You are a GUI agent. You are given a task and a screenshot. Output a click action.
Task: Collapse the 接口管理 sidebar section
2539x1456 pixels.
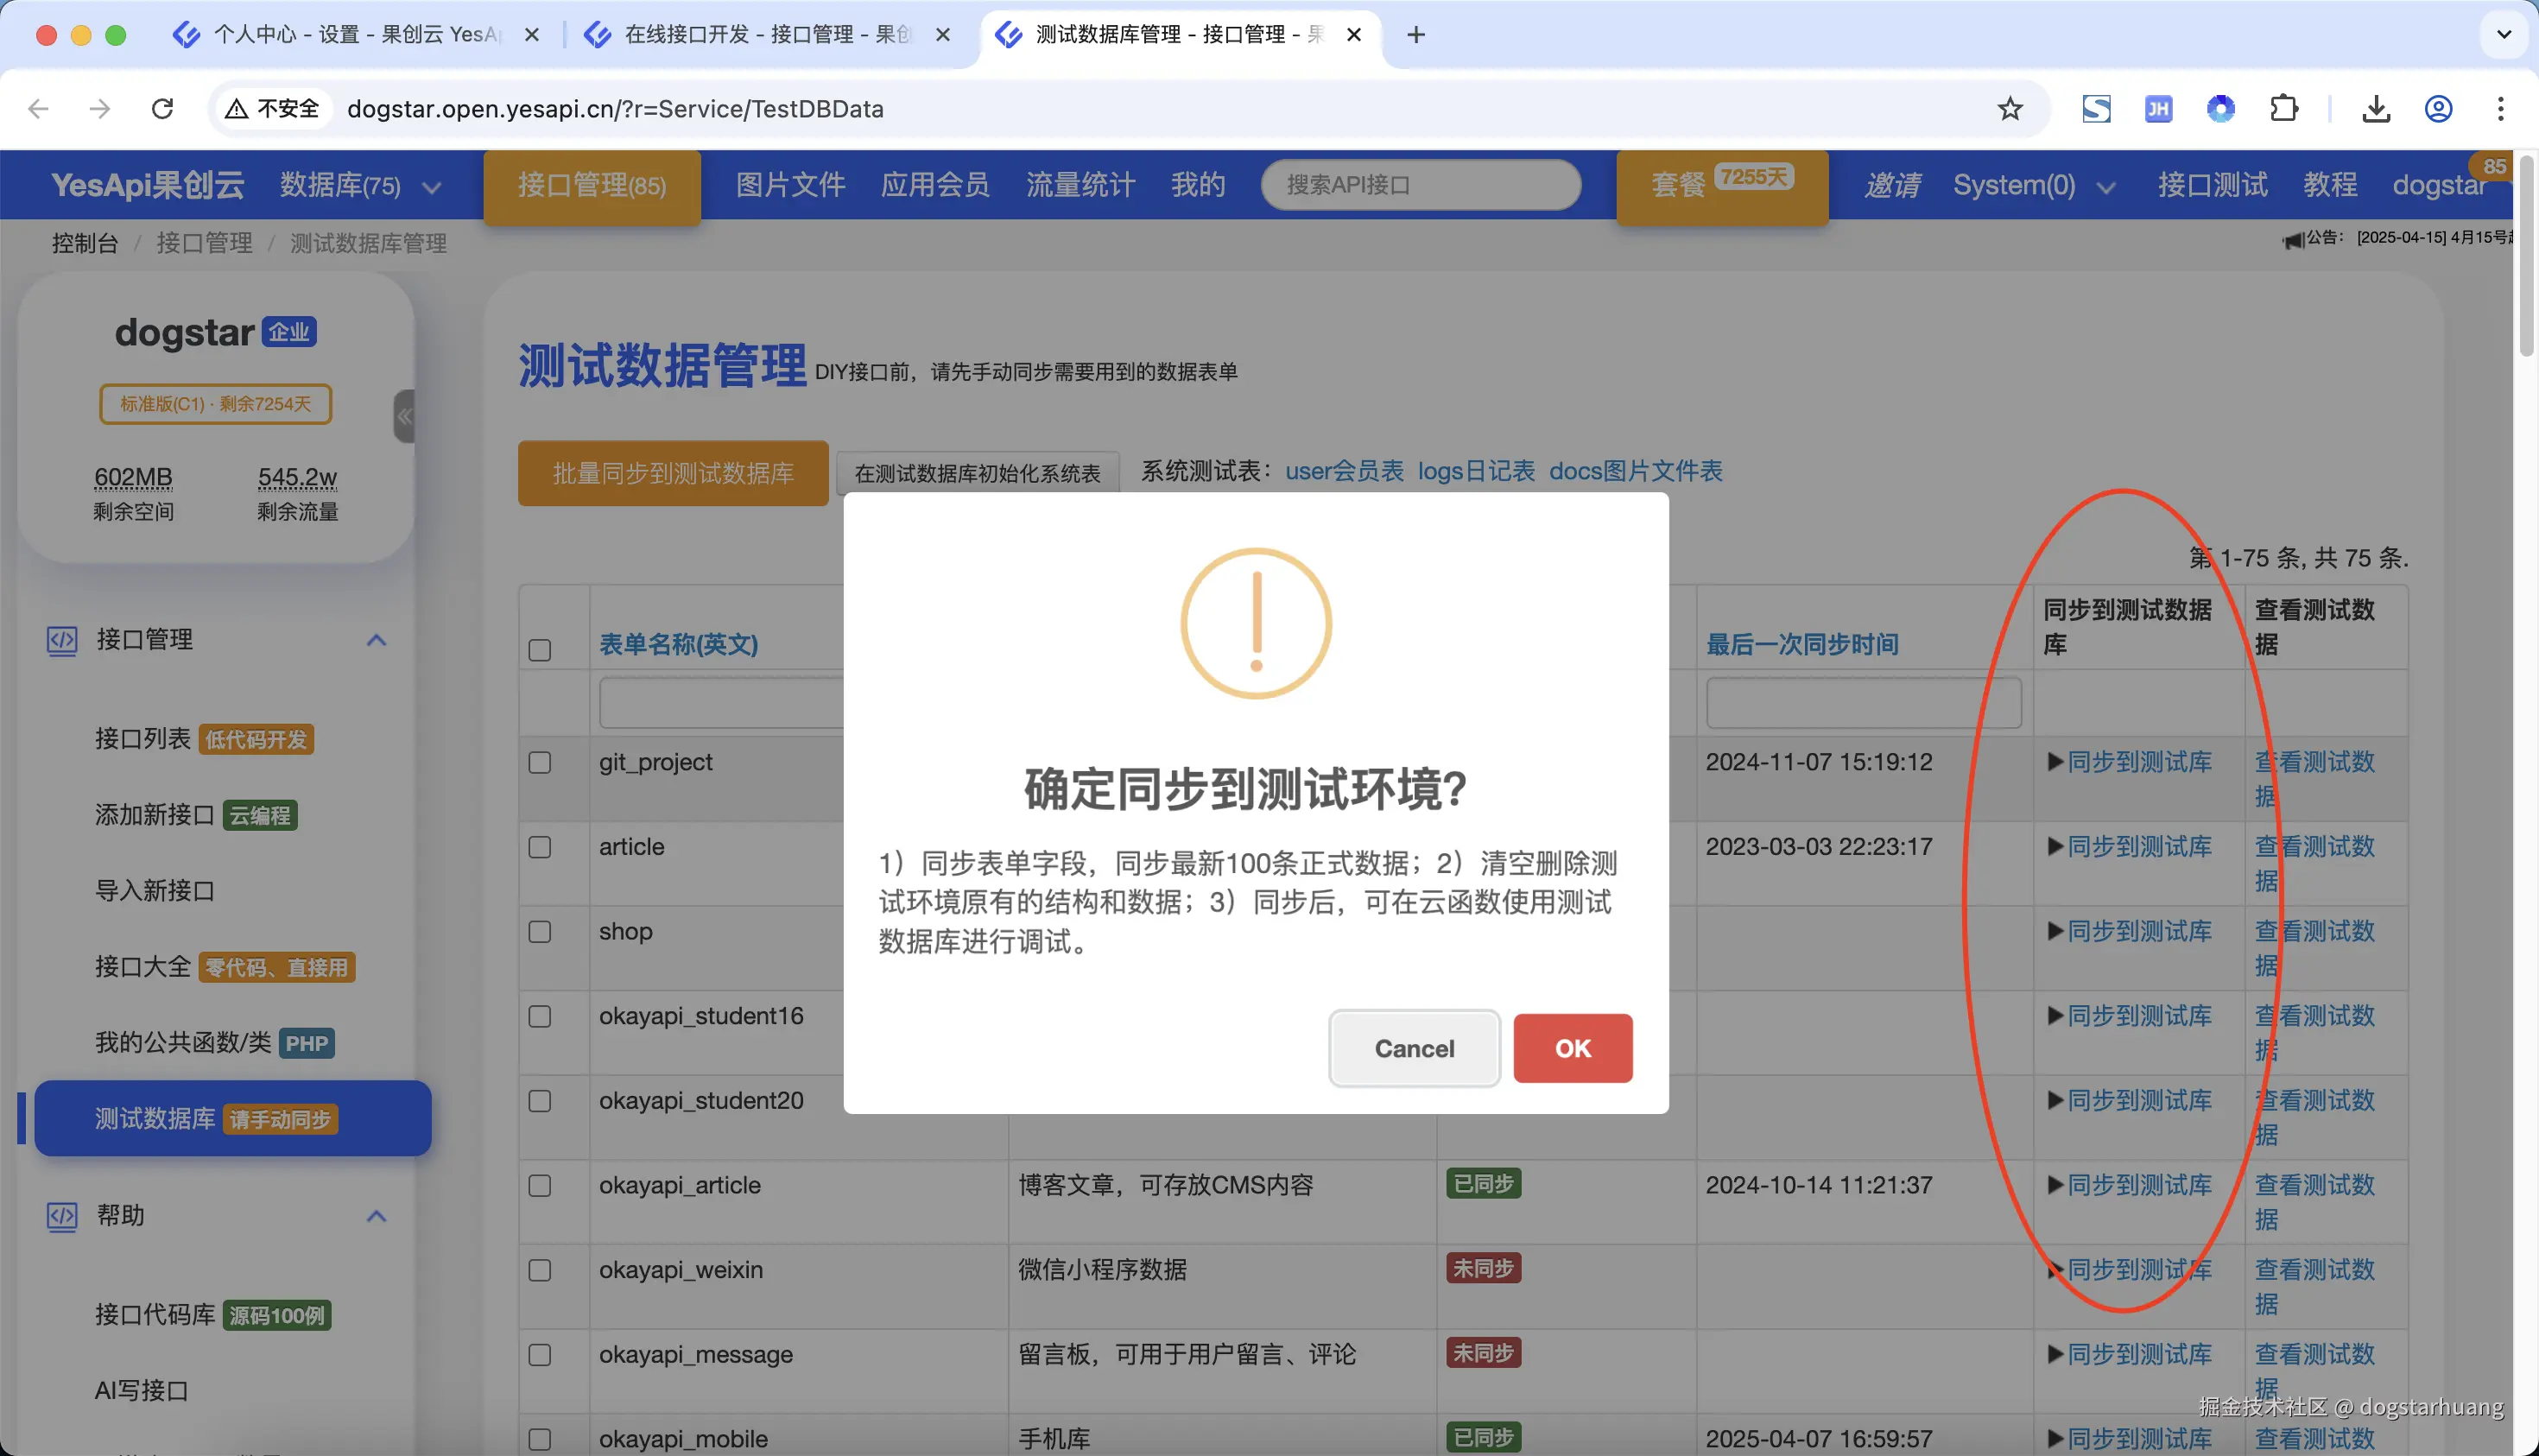point(376,640)
